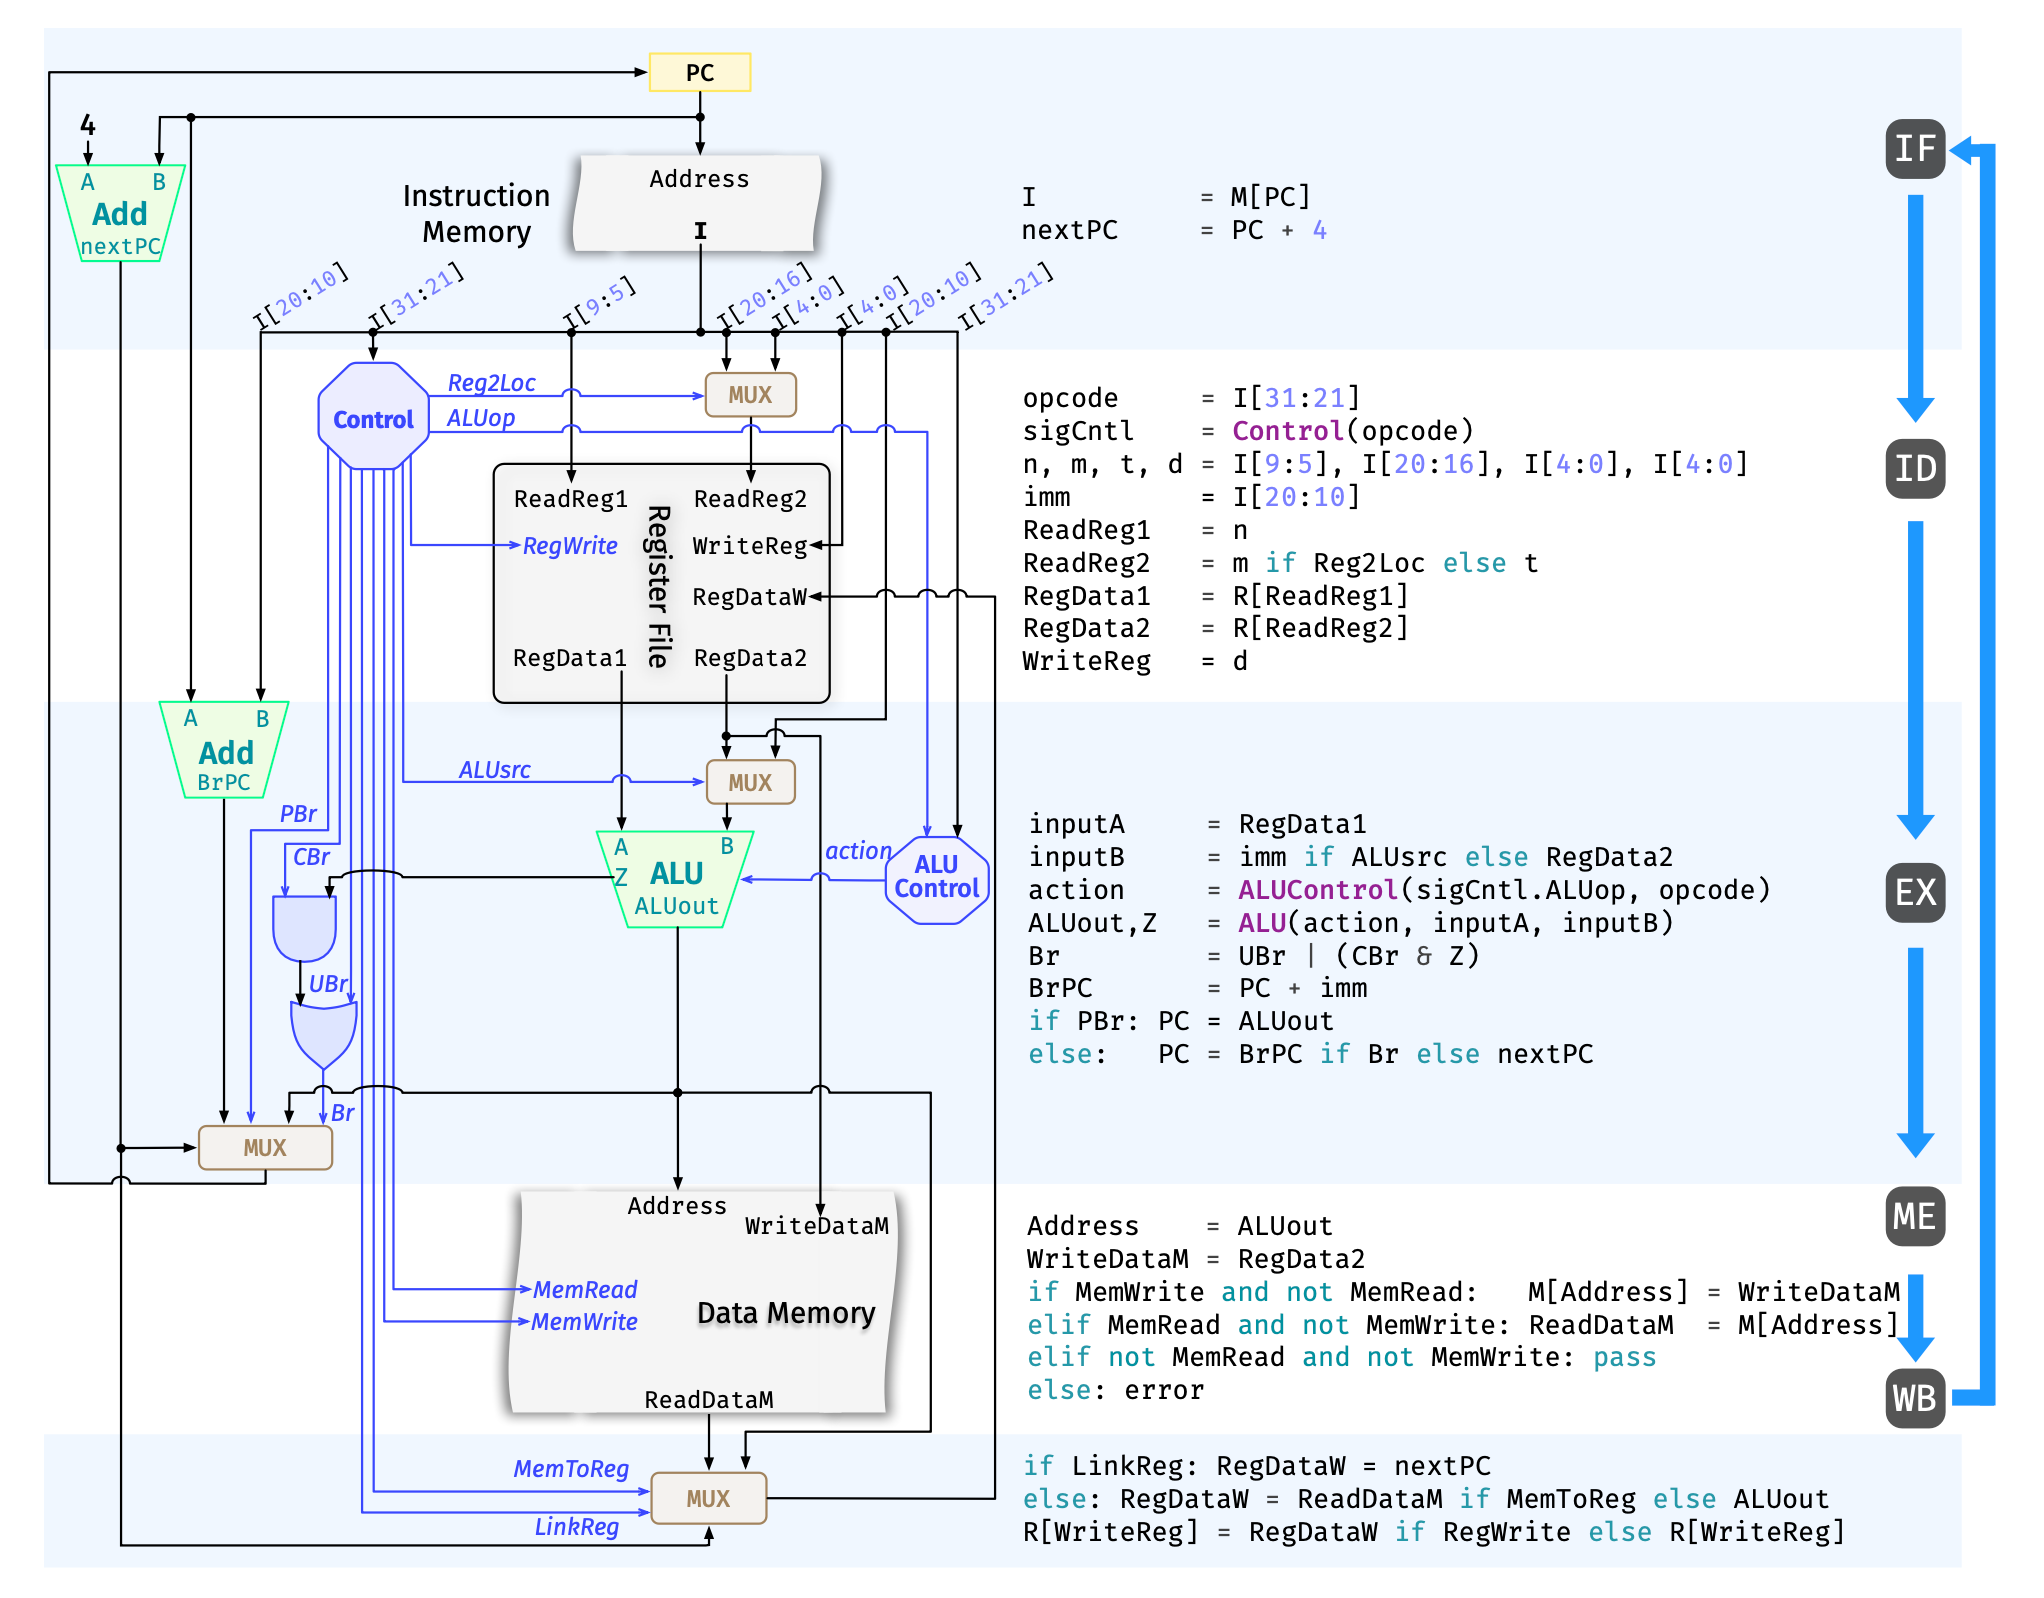Click the Data Memory label
The image size is (2044, 1598).
click(786, 1312)
